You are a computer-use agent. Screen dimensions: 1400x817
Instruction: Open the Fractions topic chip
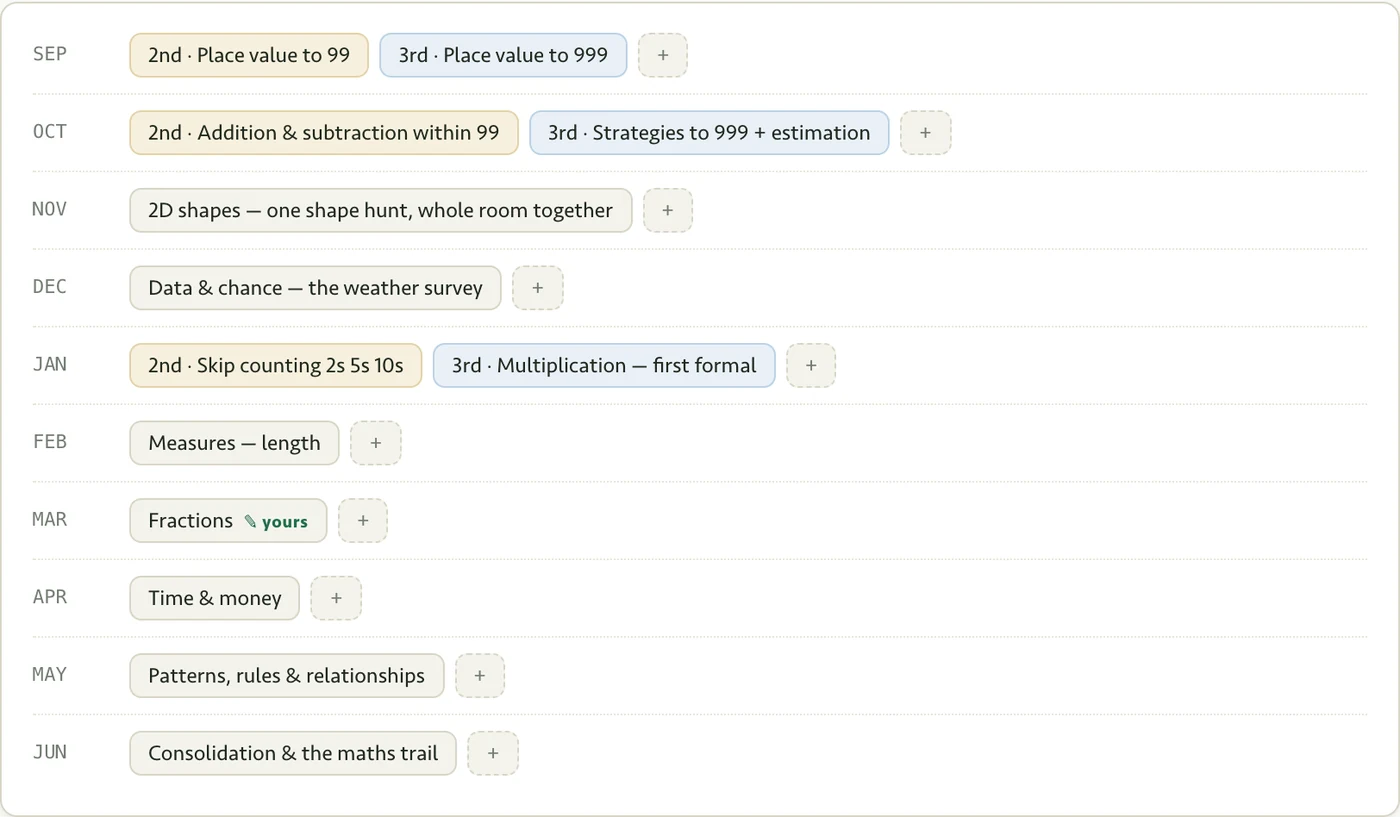coord(228,520)
